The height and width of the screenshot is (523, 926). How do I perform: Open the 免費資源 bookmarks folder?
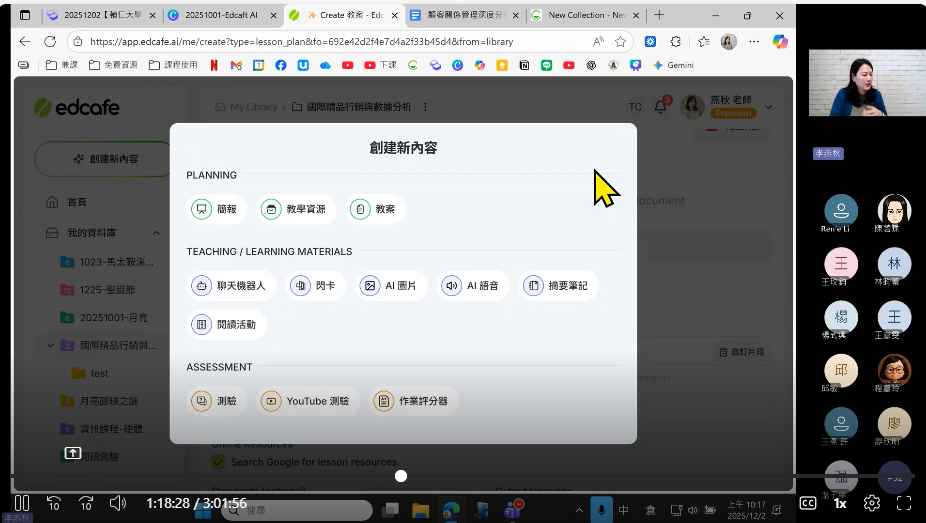click(x=113, y=66)
